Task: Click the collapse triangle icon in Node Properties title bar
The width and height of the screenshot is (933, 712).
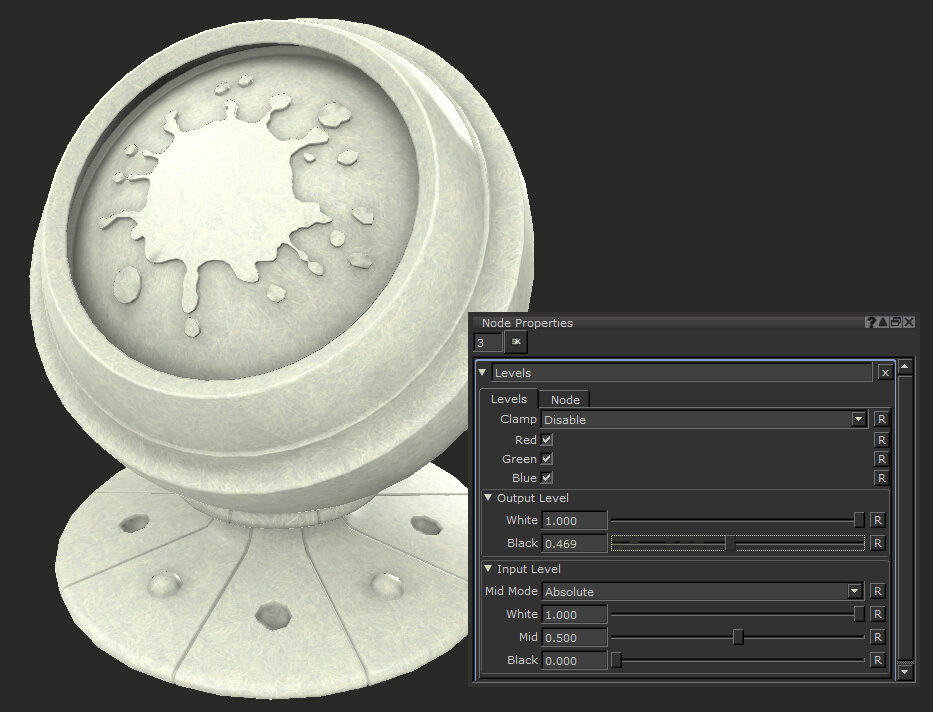Action: pyautogui.click(x=883, y=322)
